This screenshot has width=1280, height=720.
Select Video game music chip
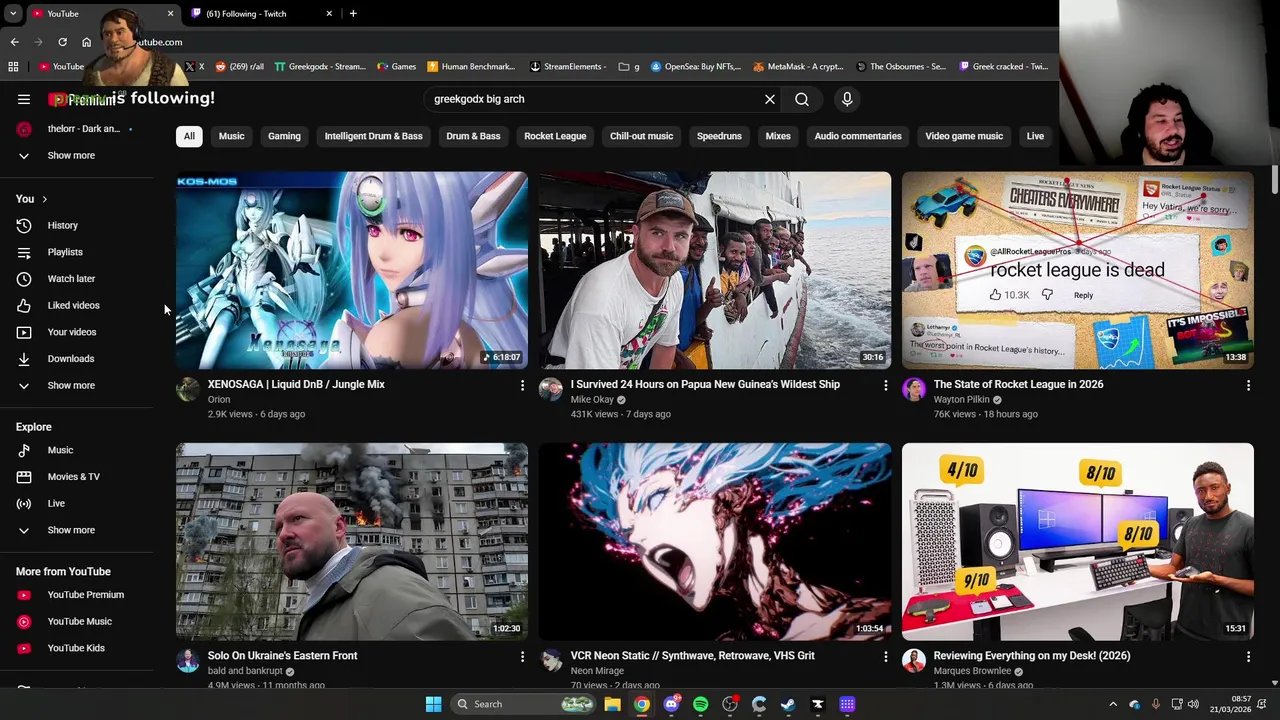[x=964, y=136]
